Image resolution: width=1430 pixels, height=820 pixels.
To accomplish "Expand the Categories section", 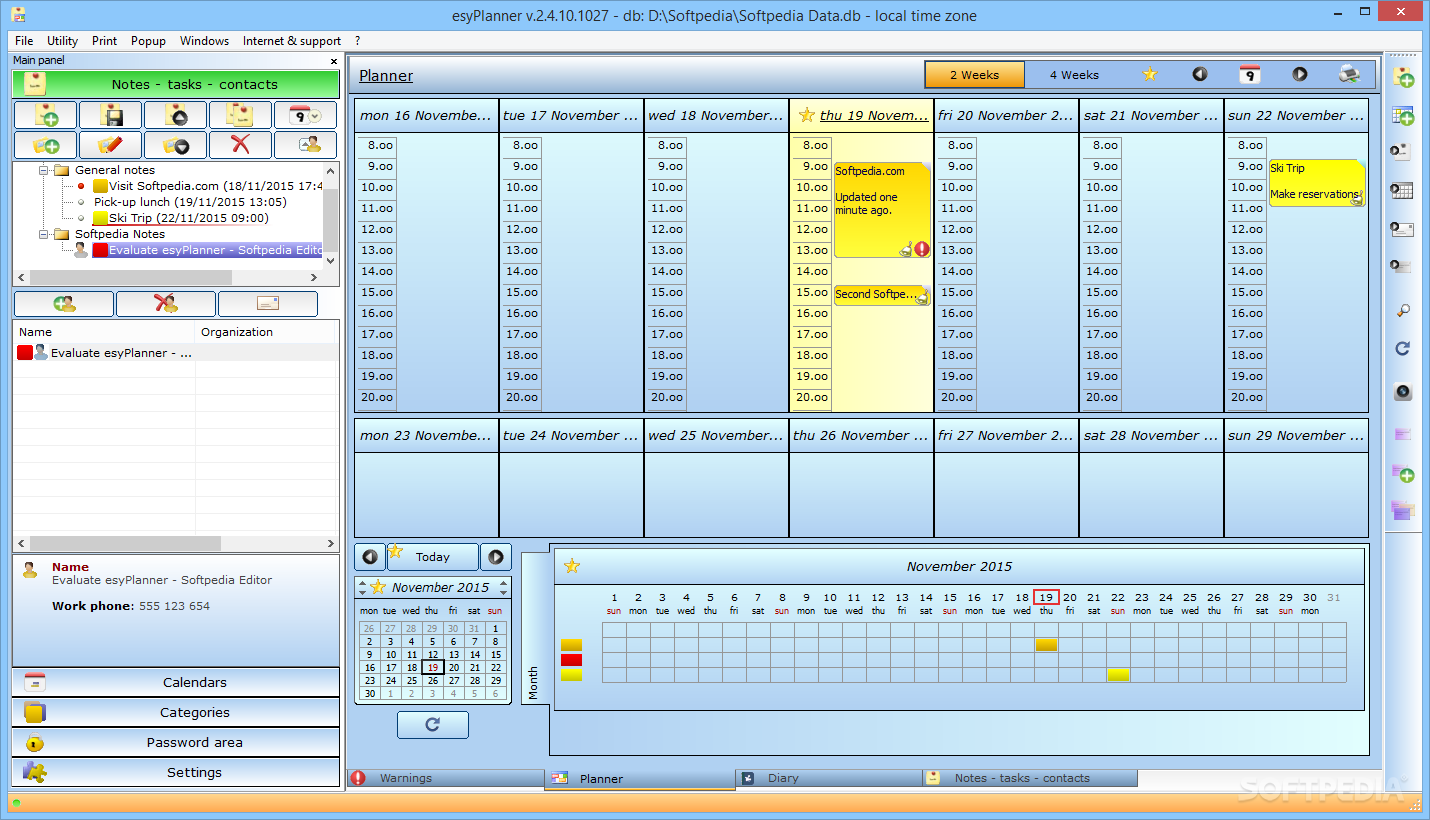I will click(x=176, y=712).
